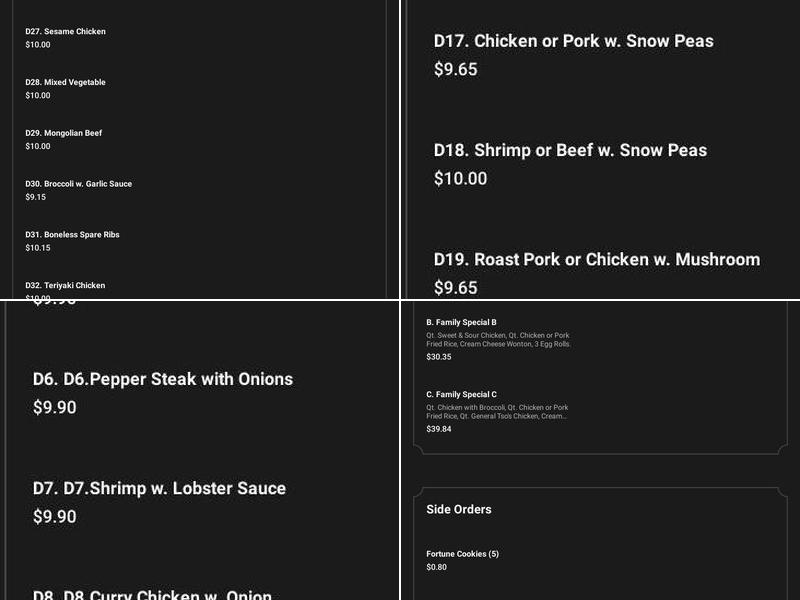
Task: Click the Side Orders section header
Action: pyautogui.click(x=459, y=509)
